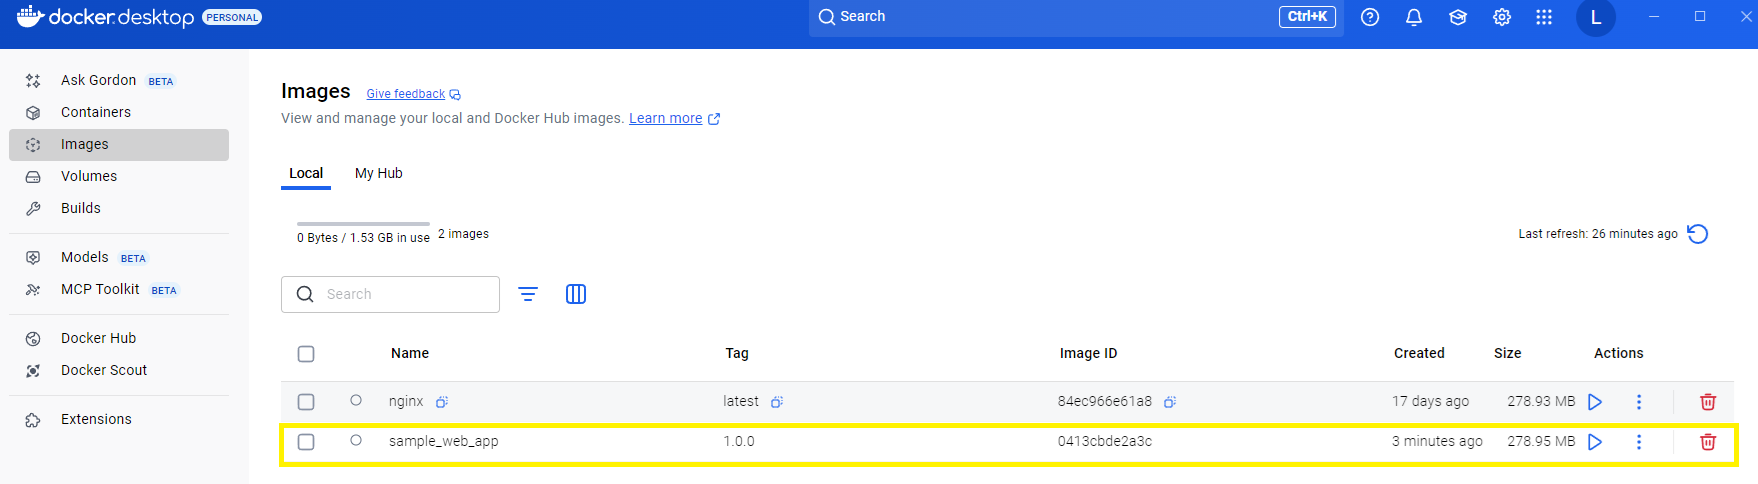This screenshot has width=1758, height=484.
Task: Select Images in sidebar
Action: (119, 144)
